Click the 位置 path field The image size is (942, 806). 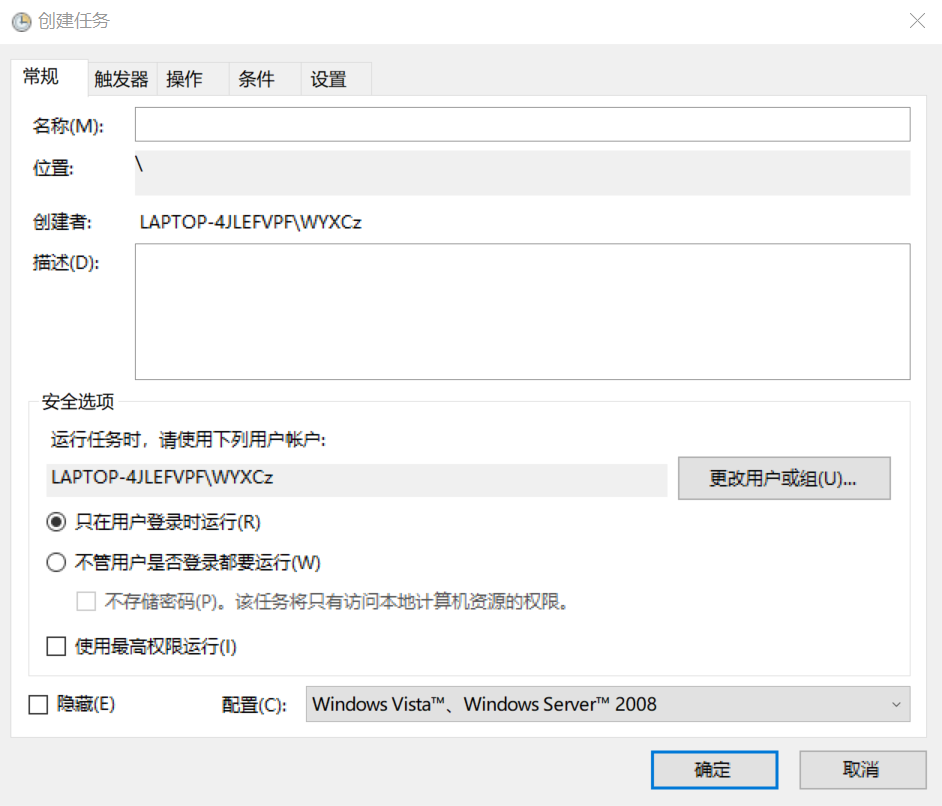[522, 173]
